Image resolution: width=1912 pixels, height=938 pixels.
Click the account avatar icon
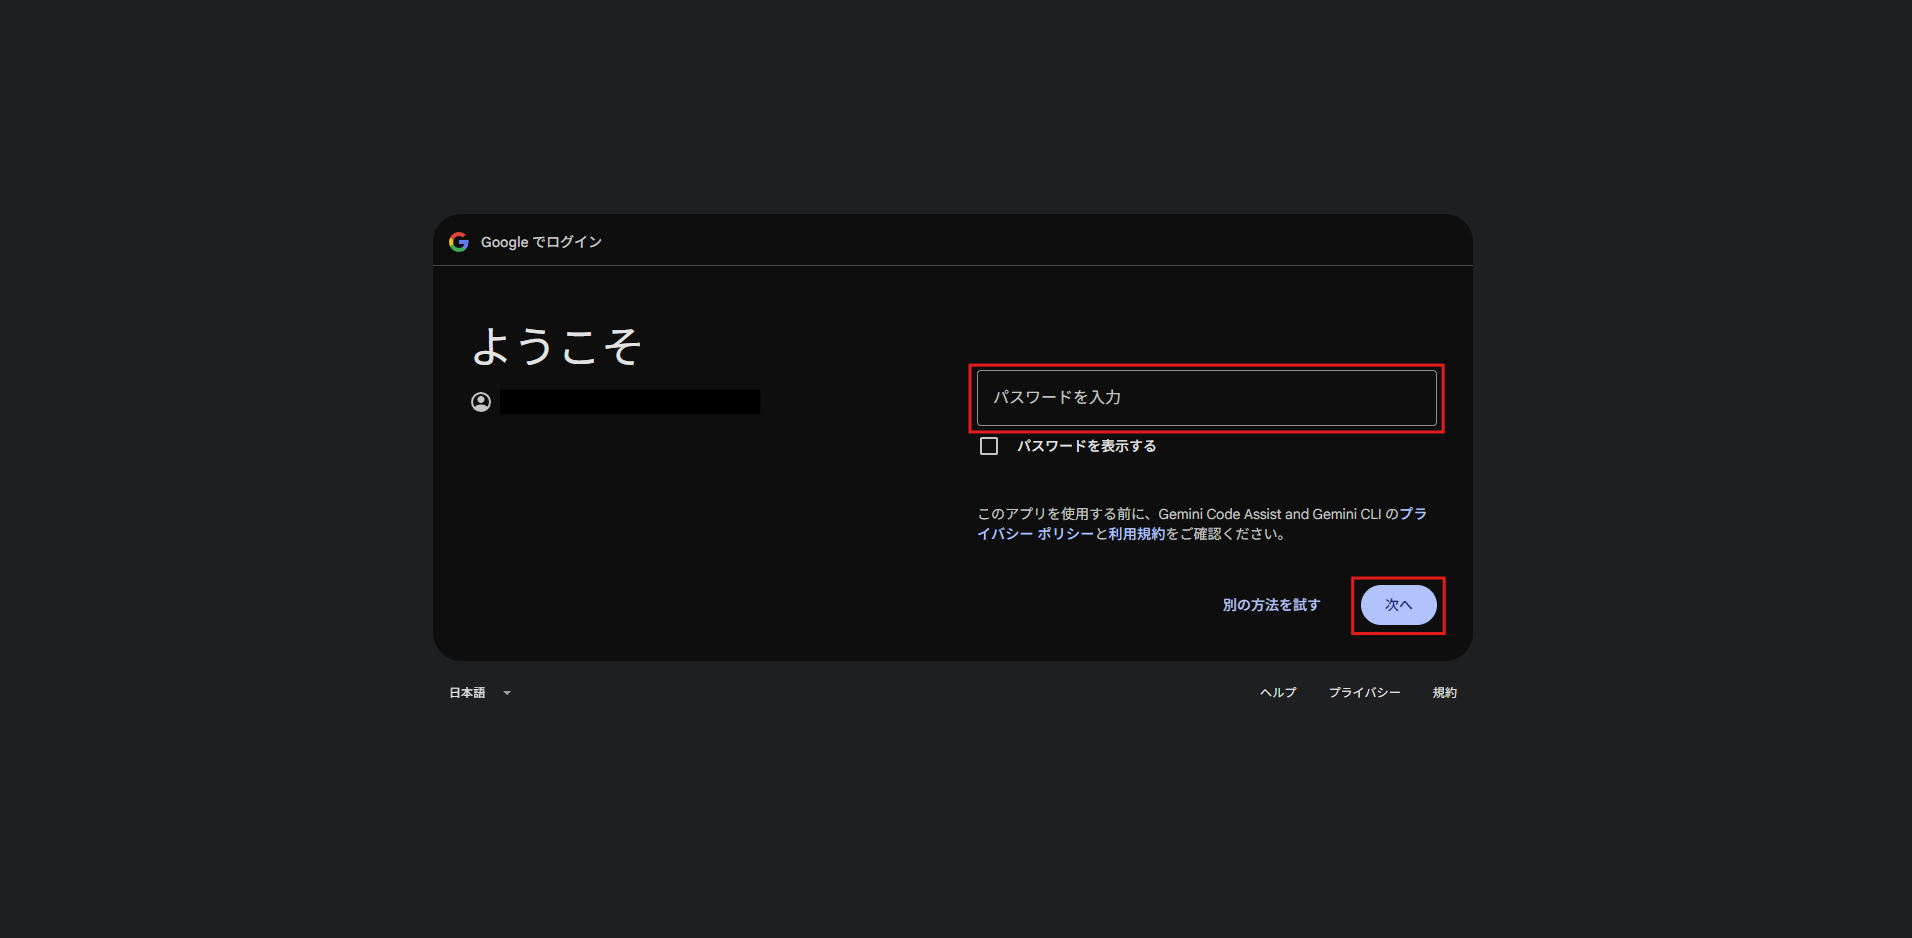[x=481, y=402]
